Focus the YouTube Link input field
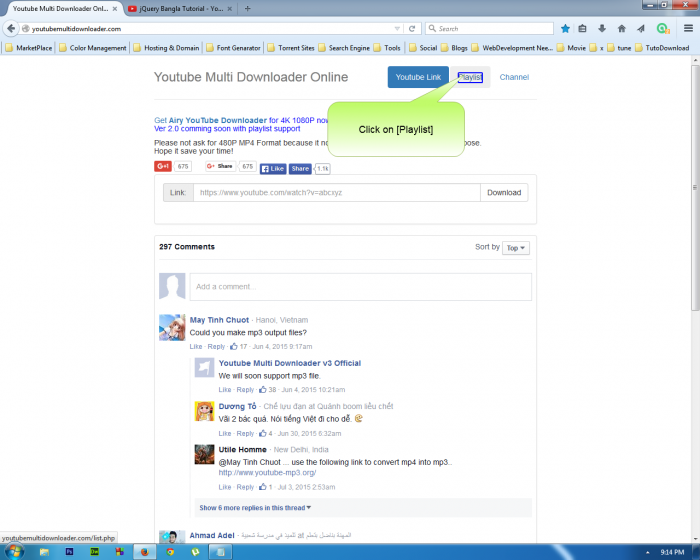Image resolution: width=700 pixels, height=560 pixels. coord(337,192)
